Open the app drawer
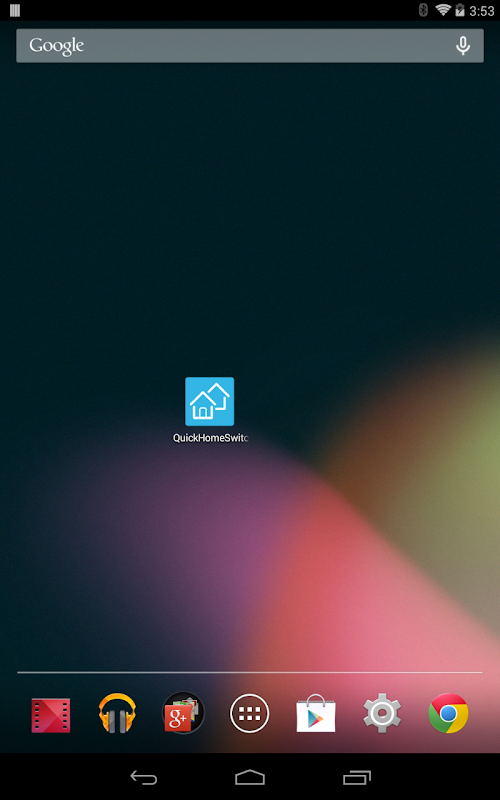Screen dimensions: 500x800 pyautogui.click(x=249, y=713)
